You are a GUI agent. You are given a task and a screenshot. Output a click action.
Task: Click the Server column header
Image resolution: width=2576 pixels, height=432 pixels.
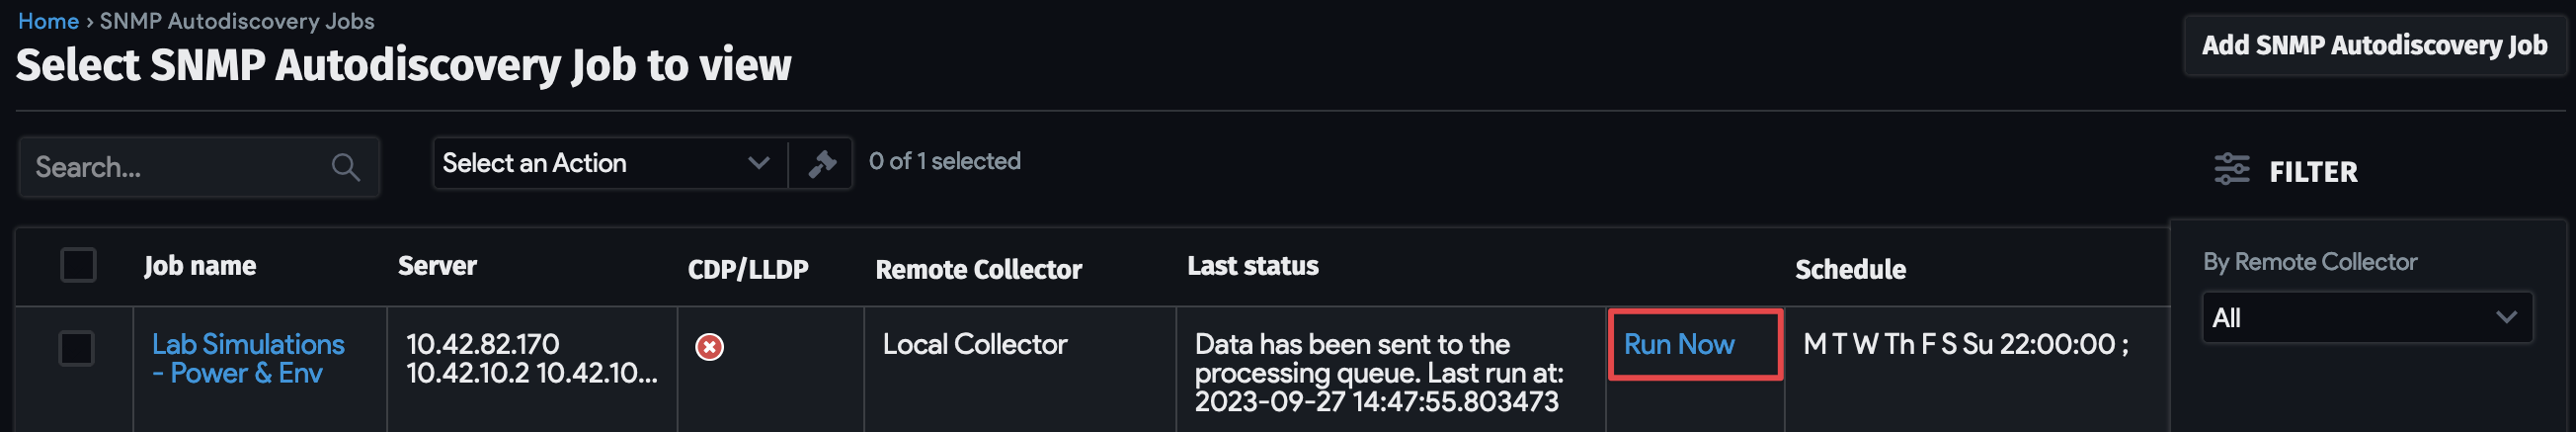[x=437, y=266]
